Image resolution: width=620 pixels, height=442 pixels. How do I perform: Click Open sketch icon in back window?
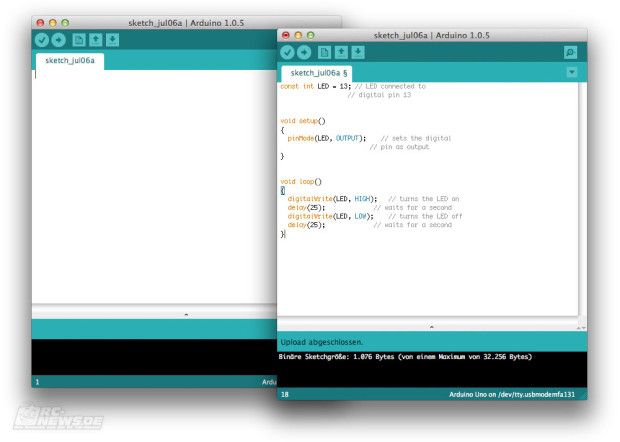coord(96,40)
